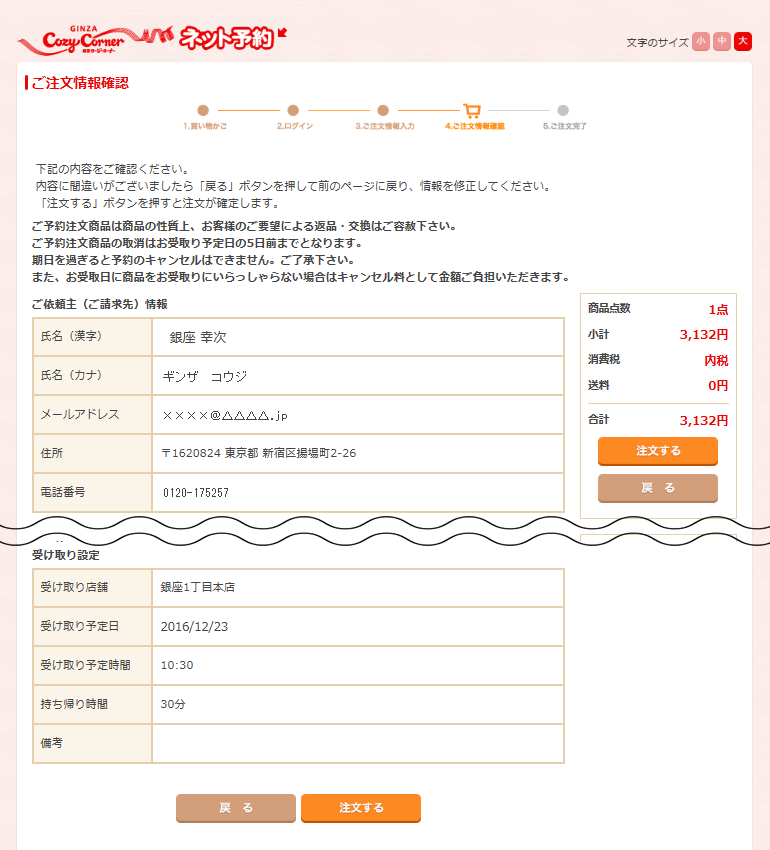This screenshot has height=850, width=770.
Task: Click the empty 備考 remarks cell
Action: point(357,744)
